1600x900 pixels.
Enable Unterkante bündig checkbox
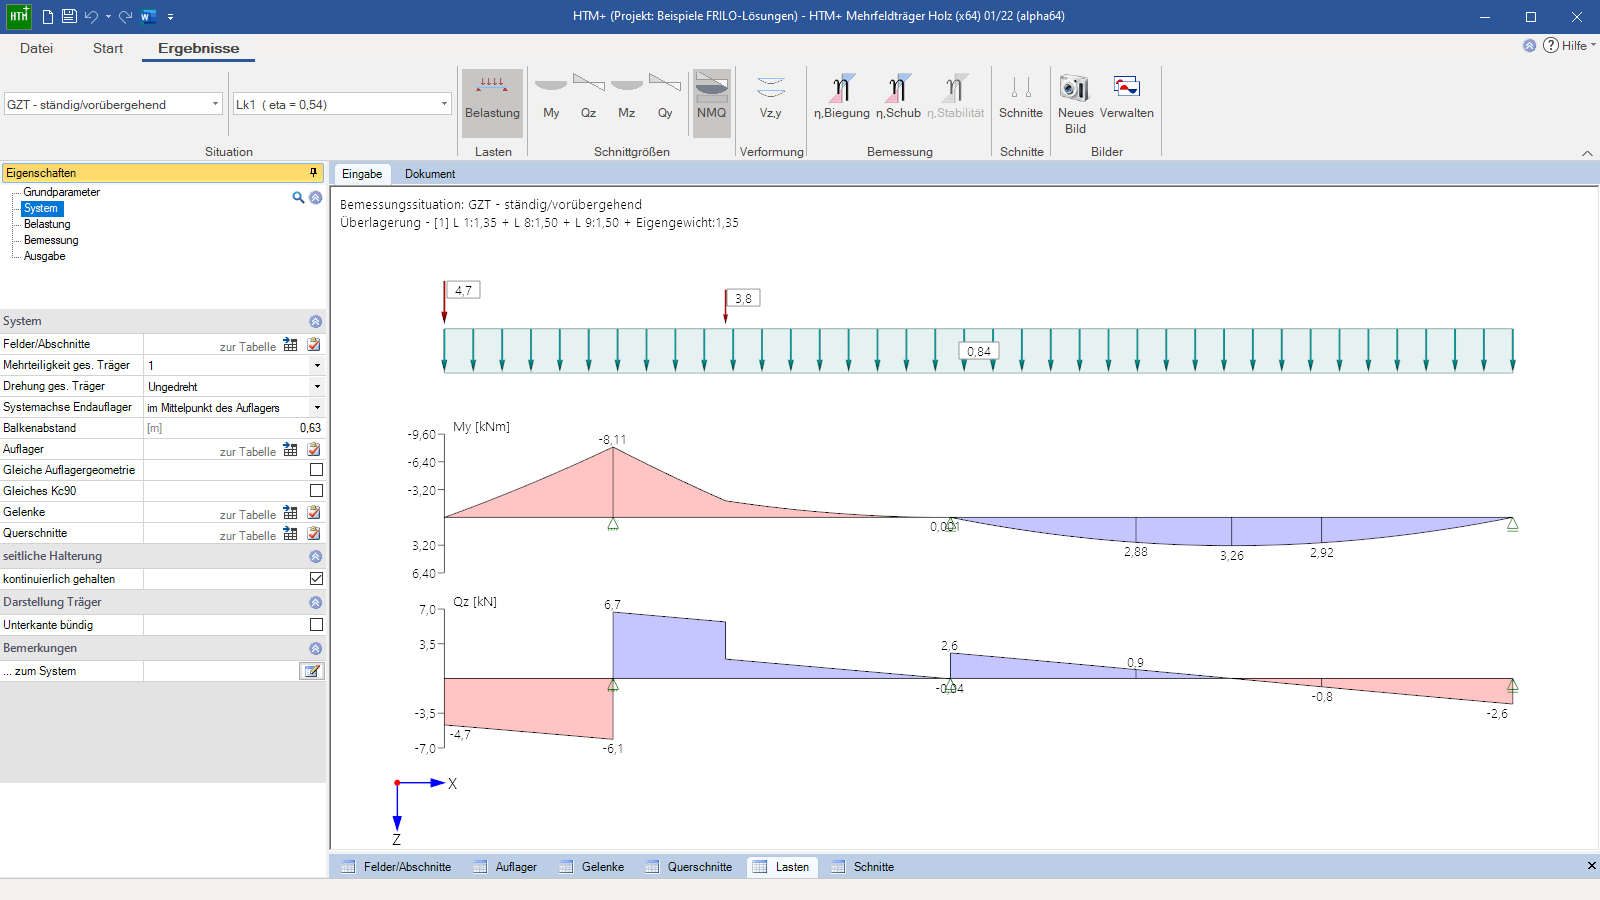316,625
